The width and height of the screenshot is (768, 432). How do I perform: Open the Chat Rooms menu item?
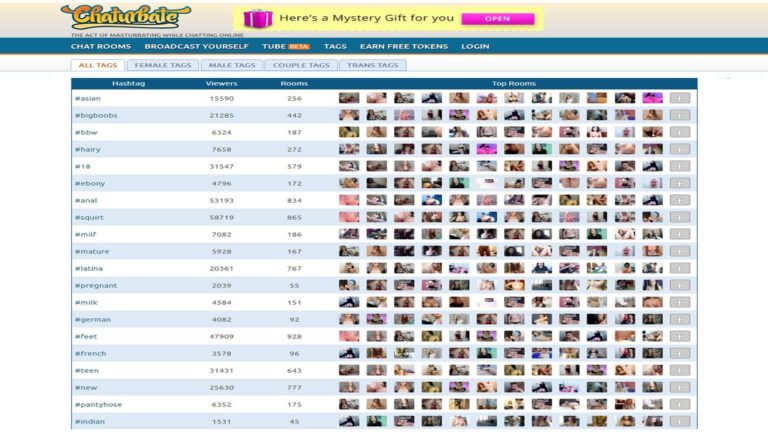(101, 46)
